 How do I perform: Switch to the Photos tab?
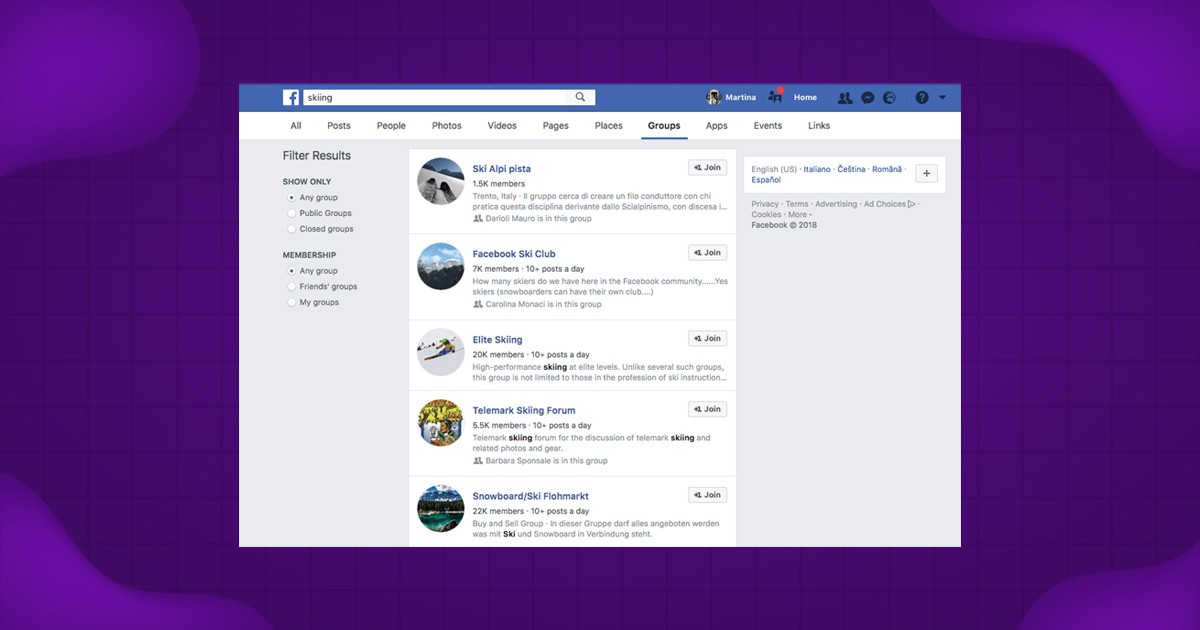447,126
